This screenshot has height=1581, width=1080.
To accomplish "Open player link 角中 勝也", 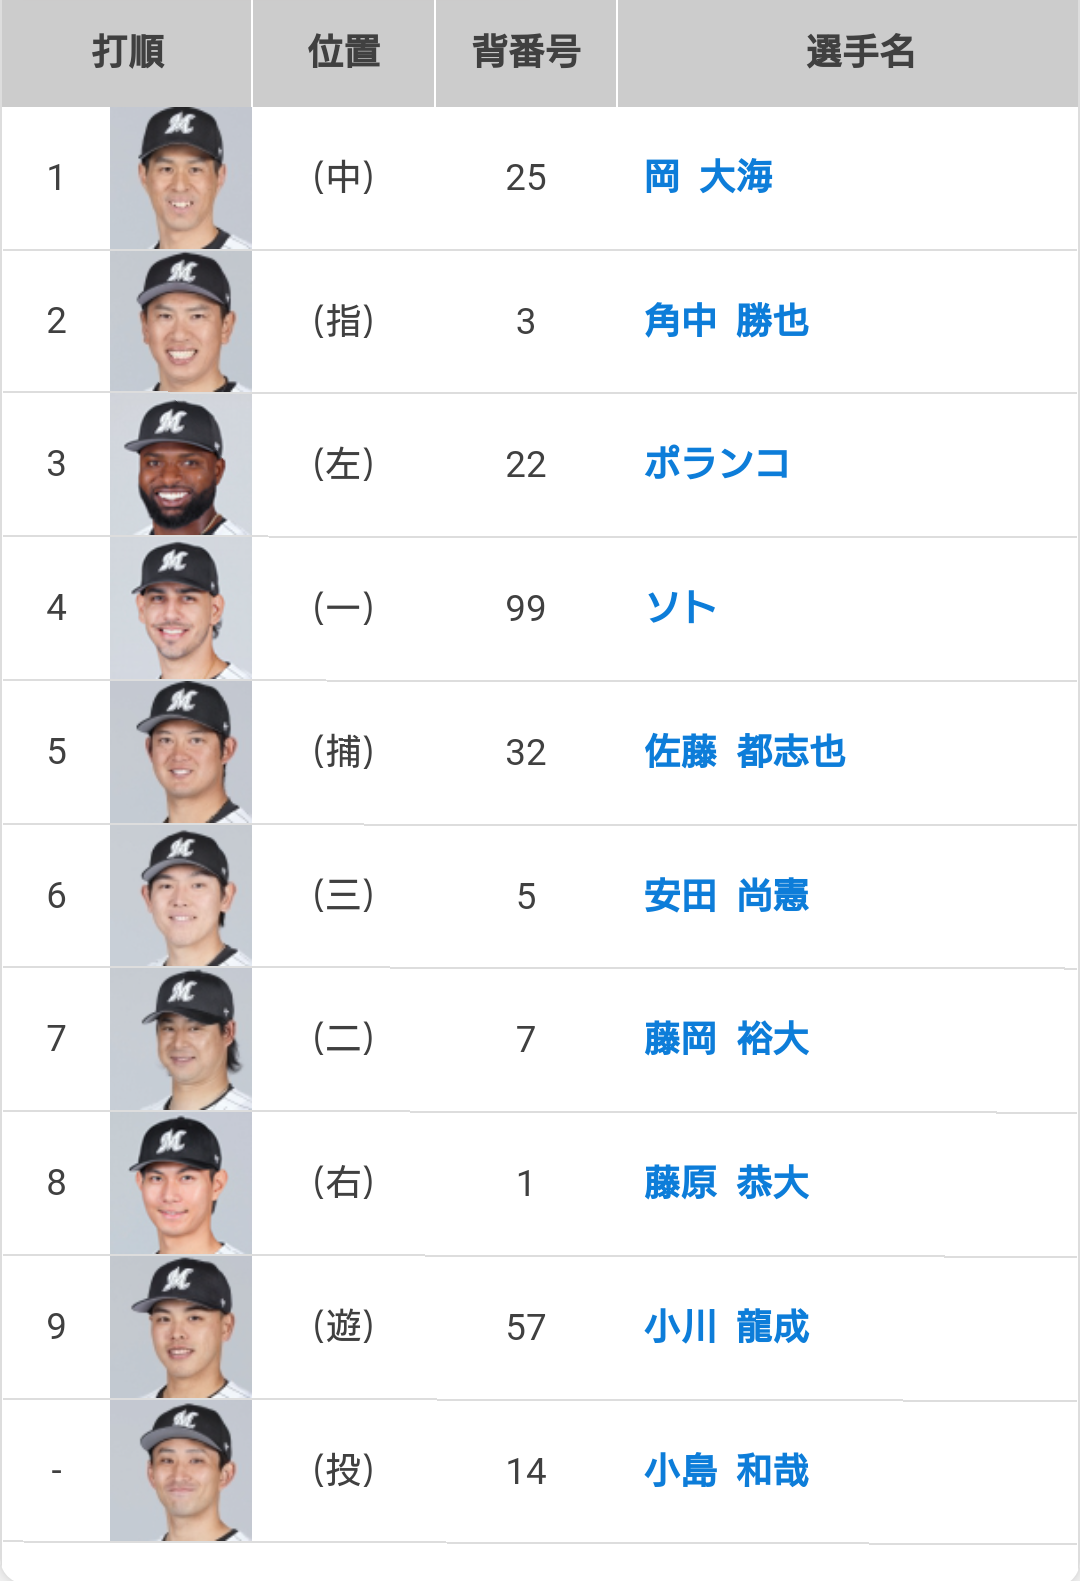I will (x=726, y=321).
